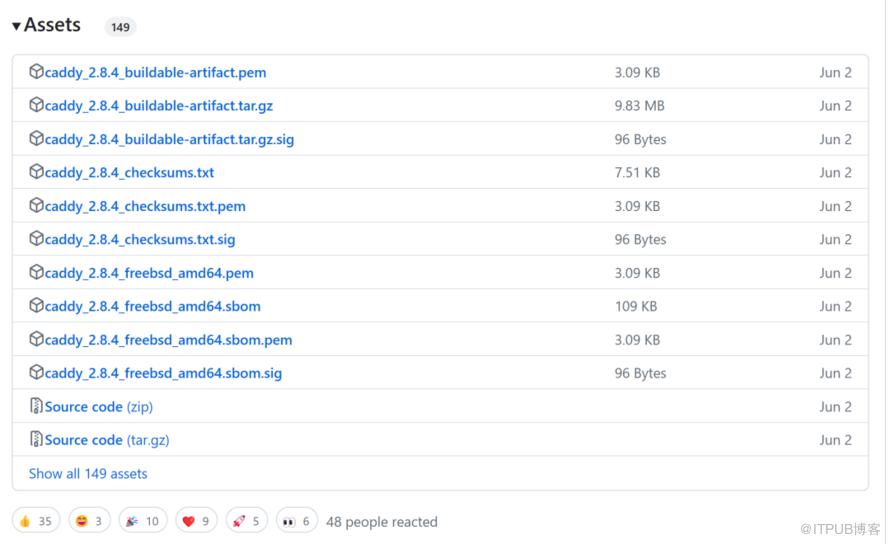Image resolution: width=890 pixels, height=544 pixels.
Task: Click 7.51 KB size of checksums.txt
Action: [x=637, y=173]
